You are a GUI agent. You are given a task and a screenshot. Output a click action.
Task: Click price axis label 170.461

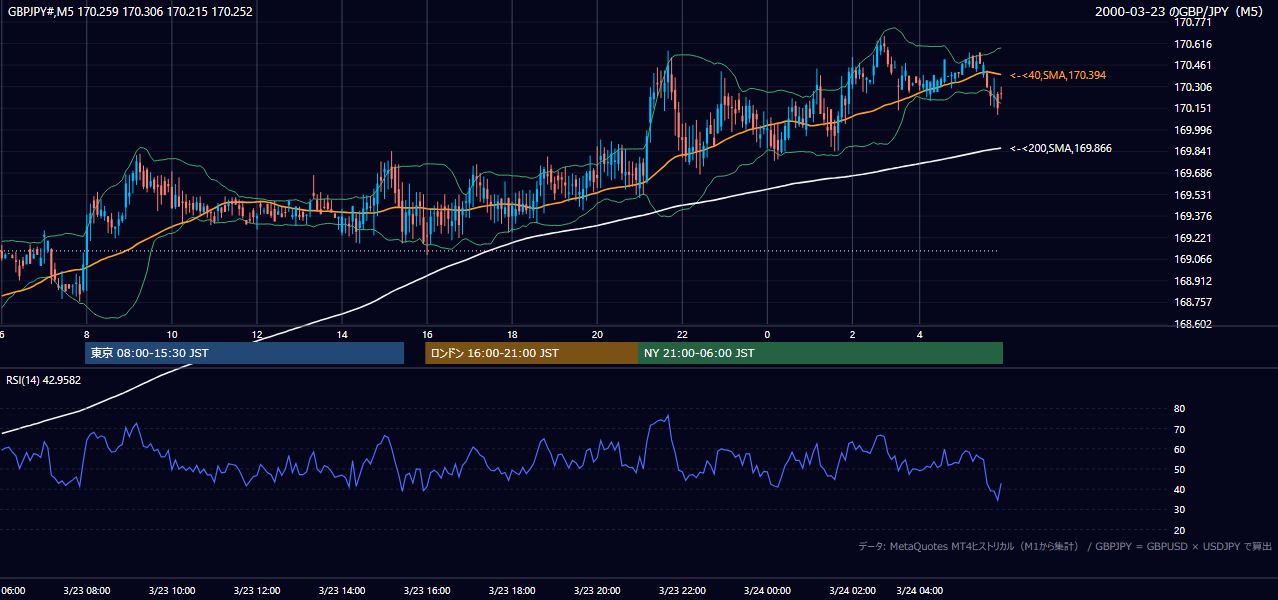pyautogui.click(x=1194, y=65)
